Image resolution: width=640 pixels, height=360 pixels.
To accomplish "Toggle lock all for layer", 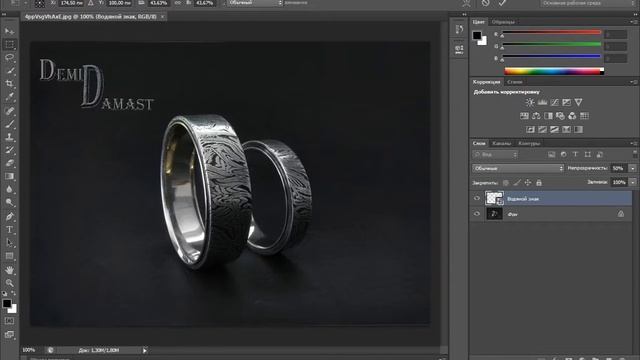I will point(539,183).
